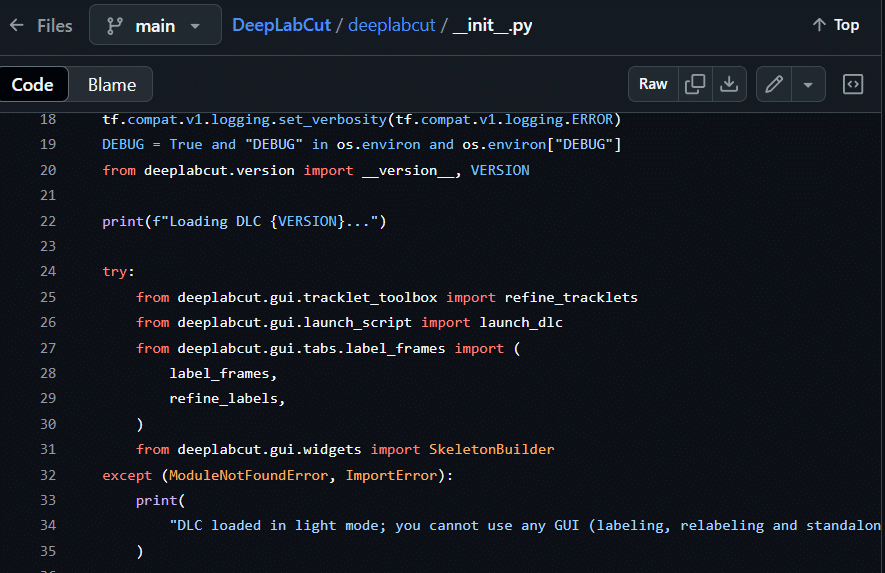This screenshot has height=573, width=885.
Task: Click the up arrow beside Top
Action: point(819,25)
